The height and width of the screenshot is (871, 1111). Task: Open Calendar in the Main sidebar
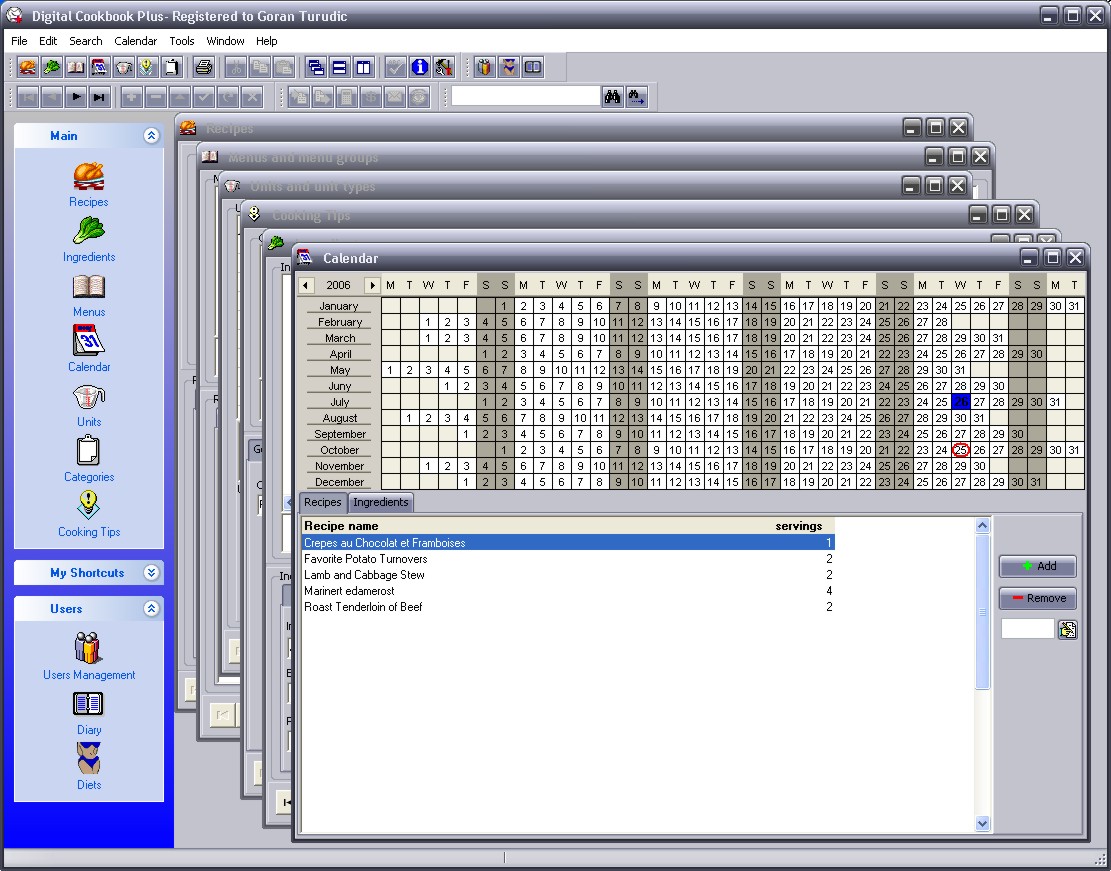(x=89, y=349)
